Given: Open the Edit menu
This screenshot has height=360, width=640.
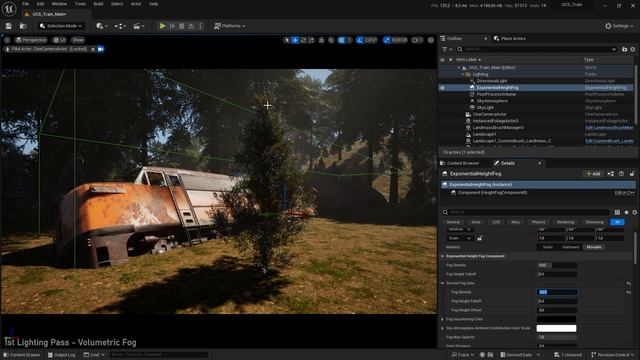Looking at the screenshot, I should click(x=40, y=4).
